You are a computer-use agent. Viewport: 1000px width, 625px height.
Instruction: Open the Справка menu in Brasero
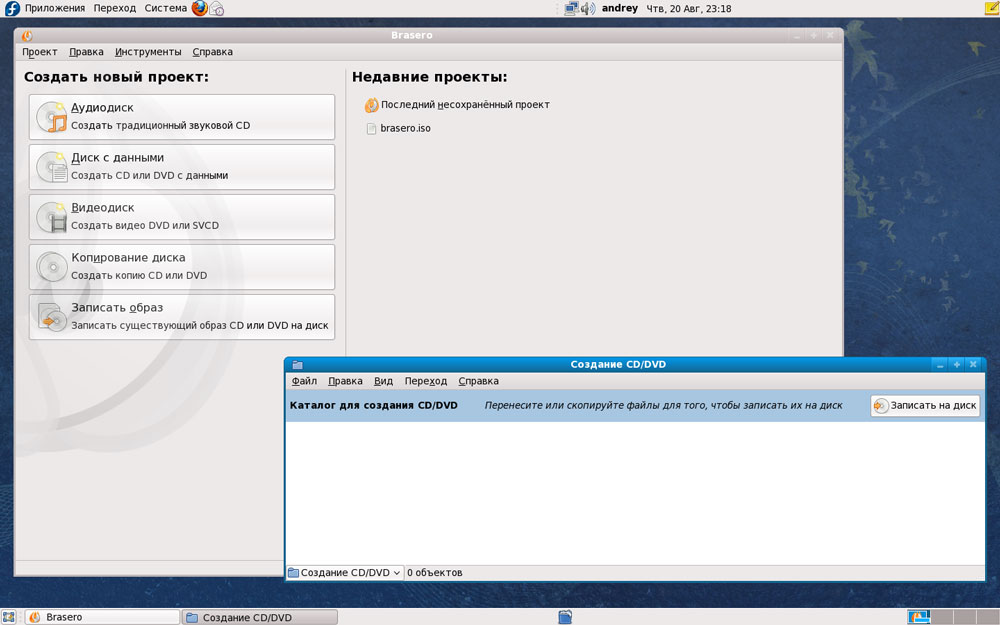click(x=212, y=52)
